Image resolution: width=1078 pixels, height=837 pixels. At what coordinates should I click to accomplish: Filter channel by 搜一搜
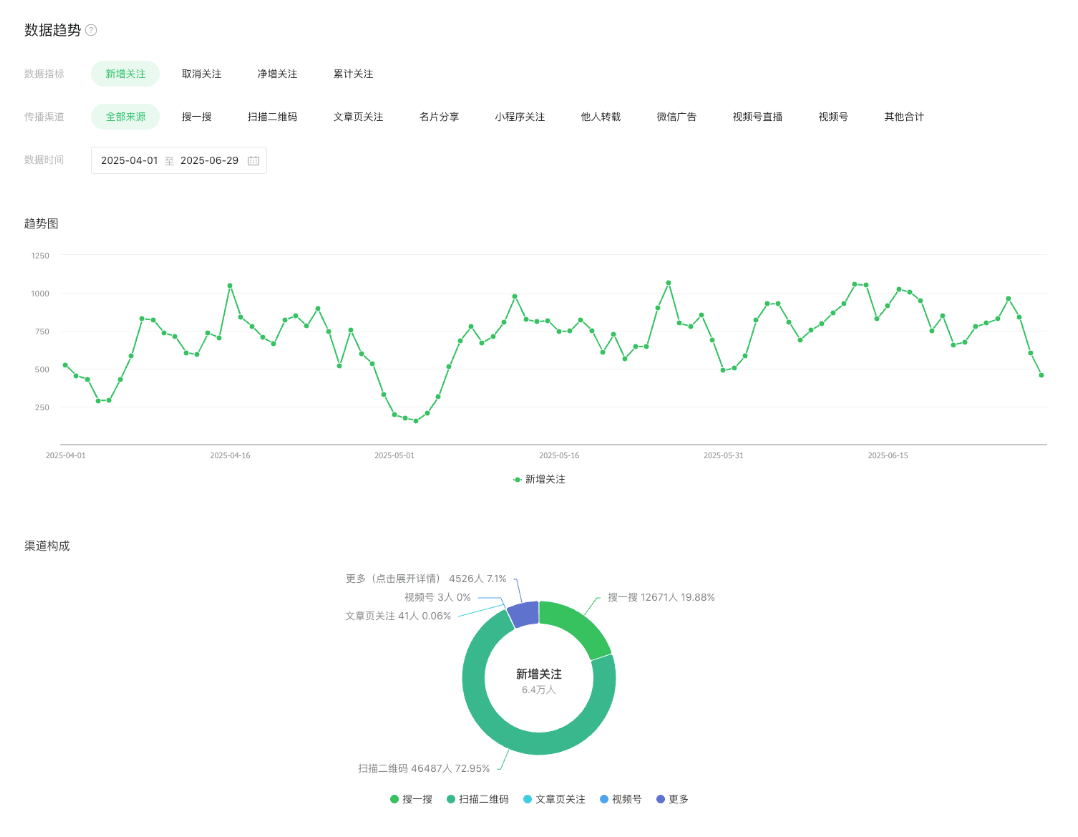click(196, 117)
